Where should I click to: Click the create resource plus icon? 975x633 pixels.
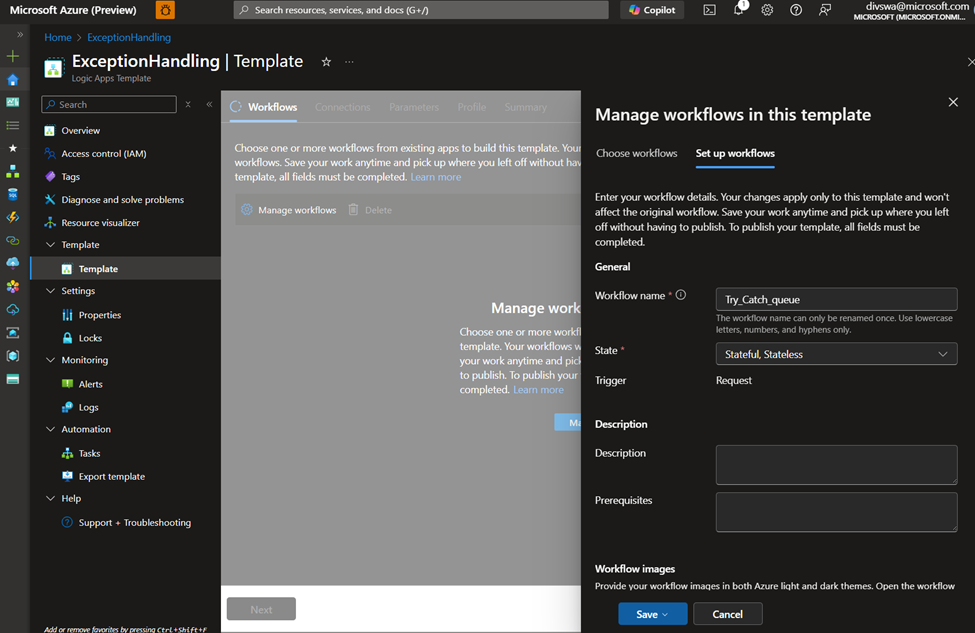12,57
